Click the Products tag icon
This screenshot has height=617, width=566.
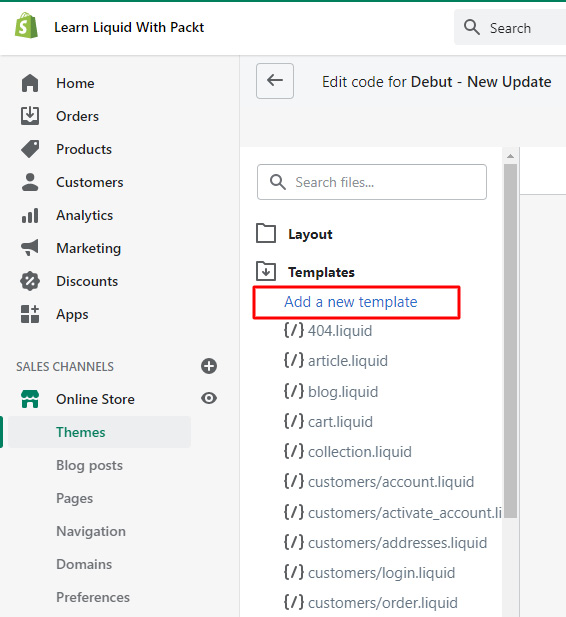tap(30, 149)
